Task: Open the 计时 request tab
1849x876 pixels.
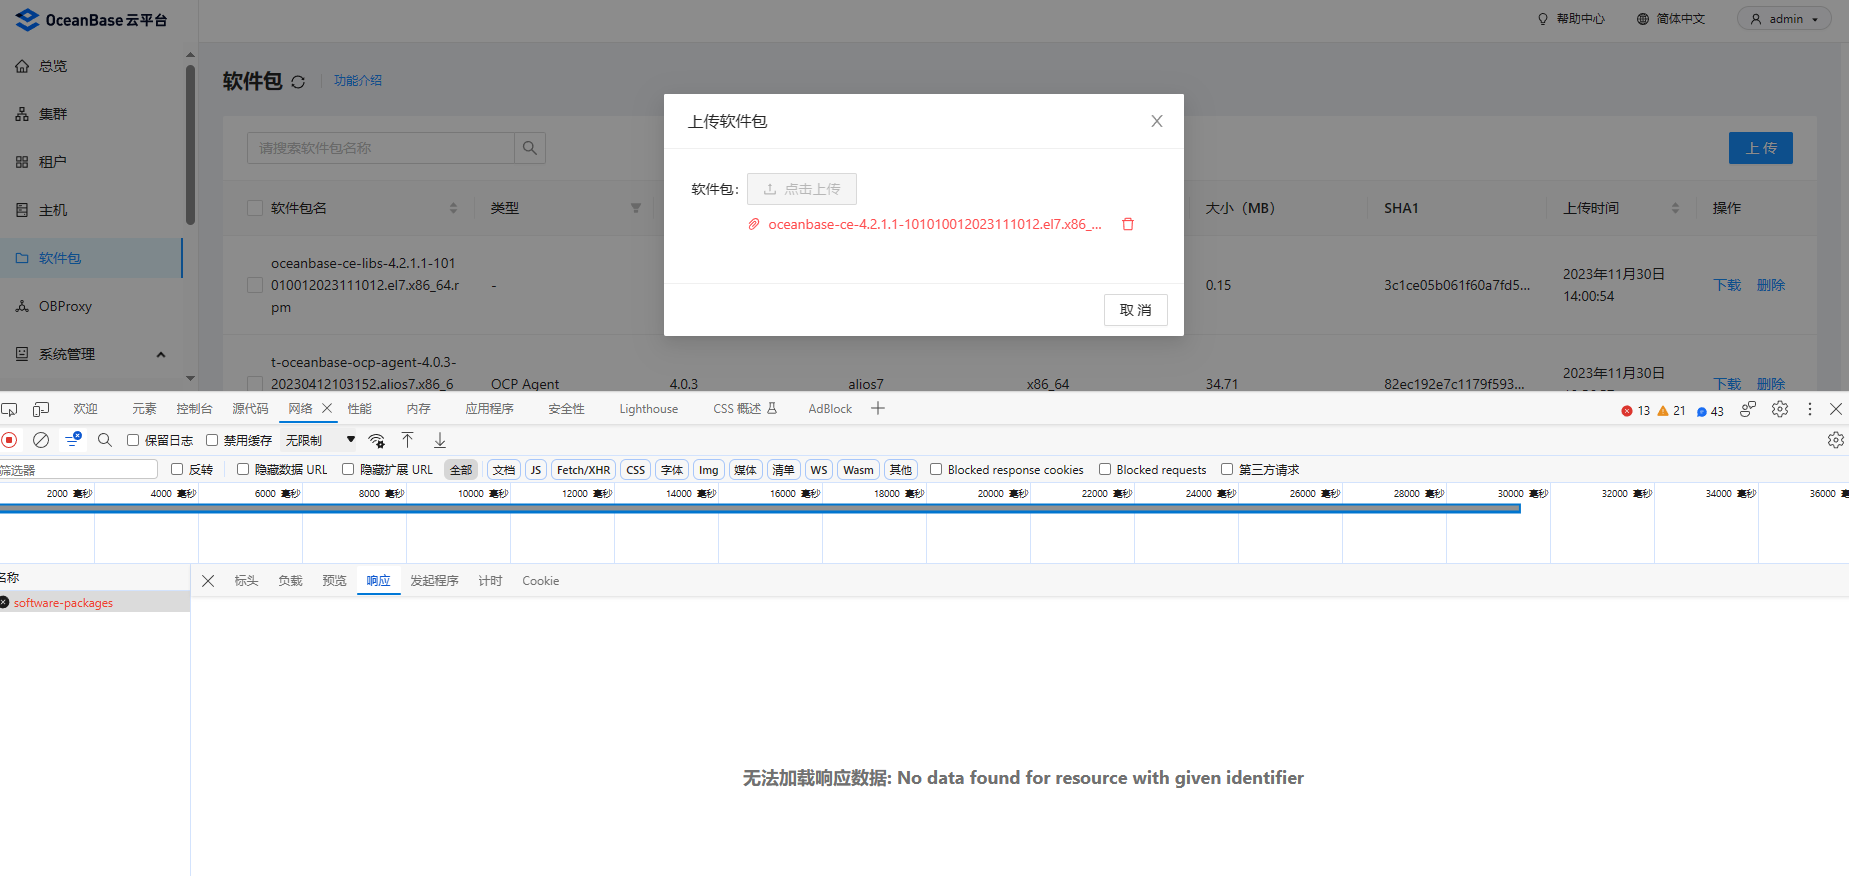Action: 490,581
